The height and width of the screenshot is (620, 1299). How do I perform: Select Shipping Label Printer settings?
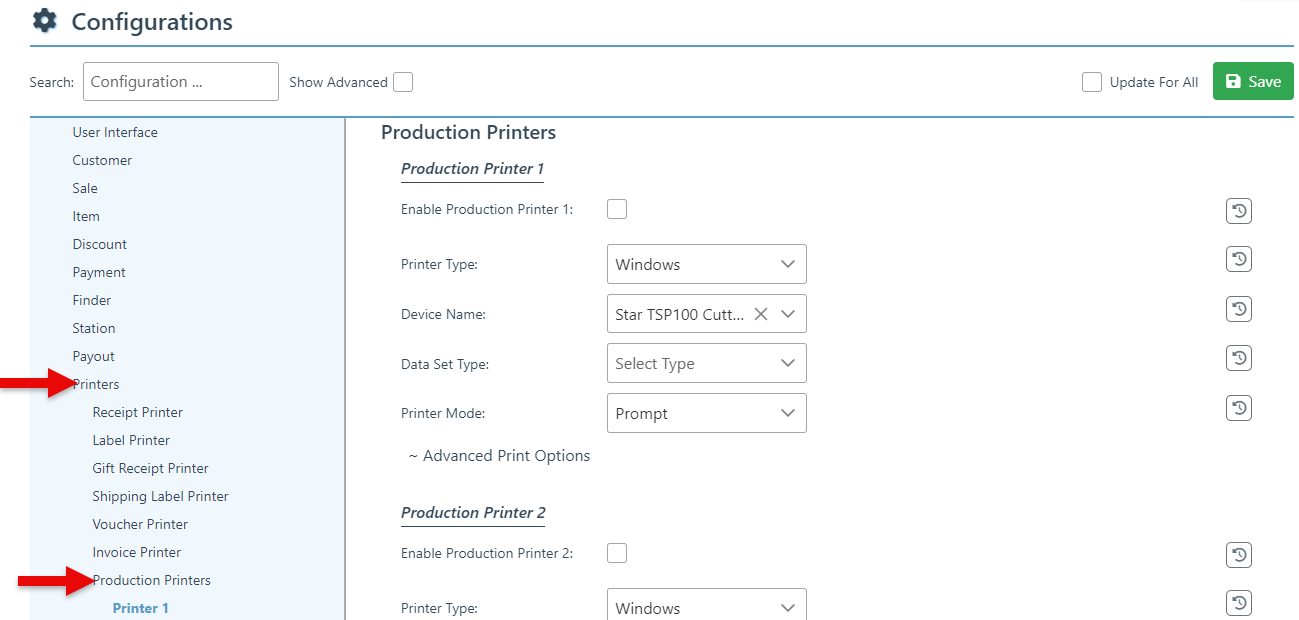point(160,496)
